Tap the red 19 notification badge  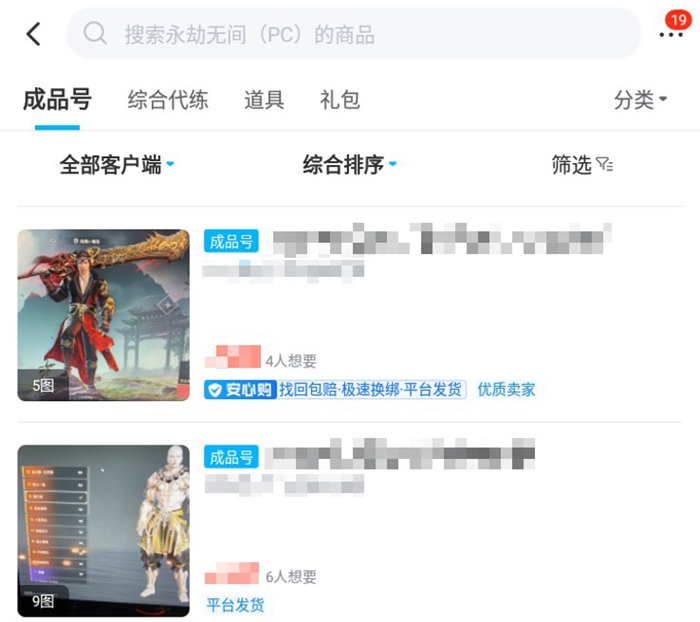[x=678, y=20]
